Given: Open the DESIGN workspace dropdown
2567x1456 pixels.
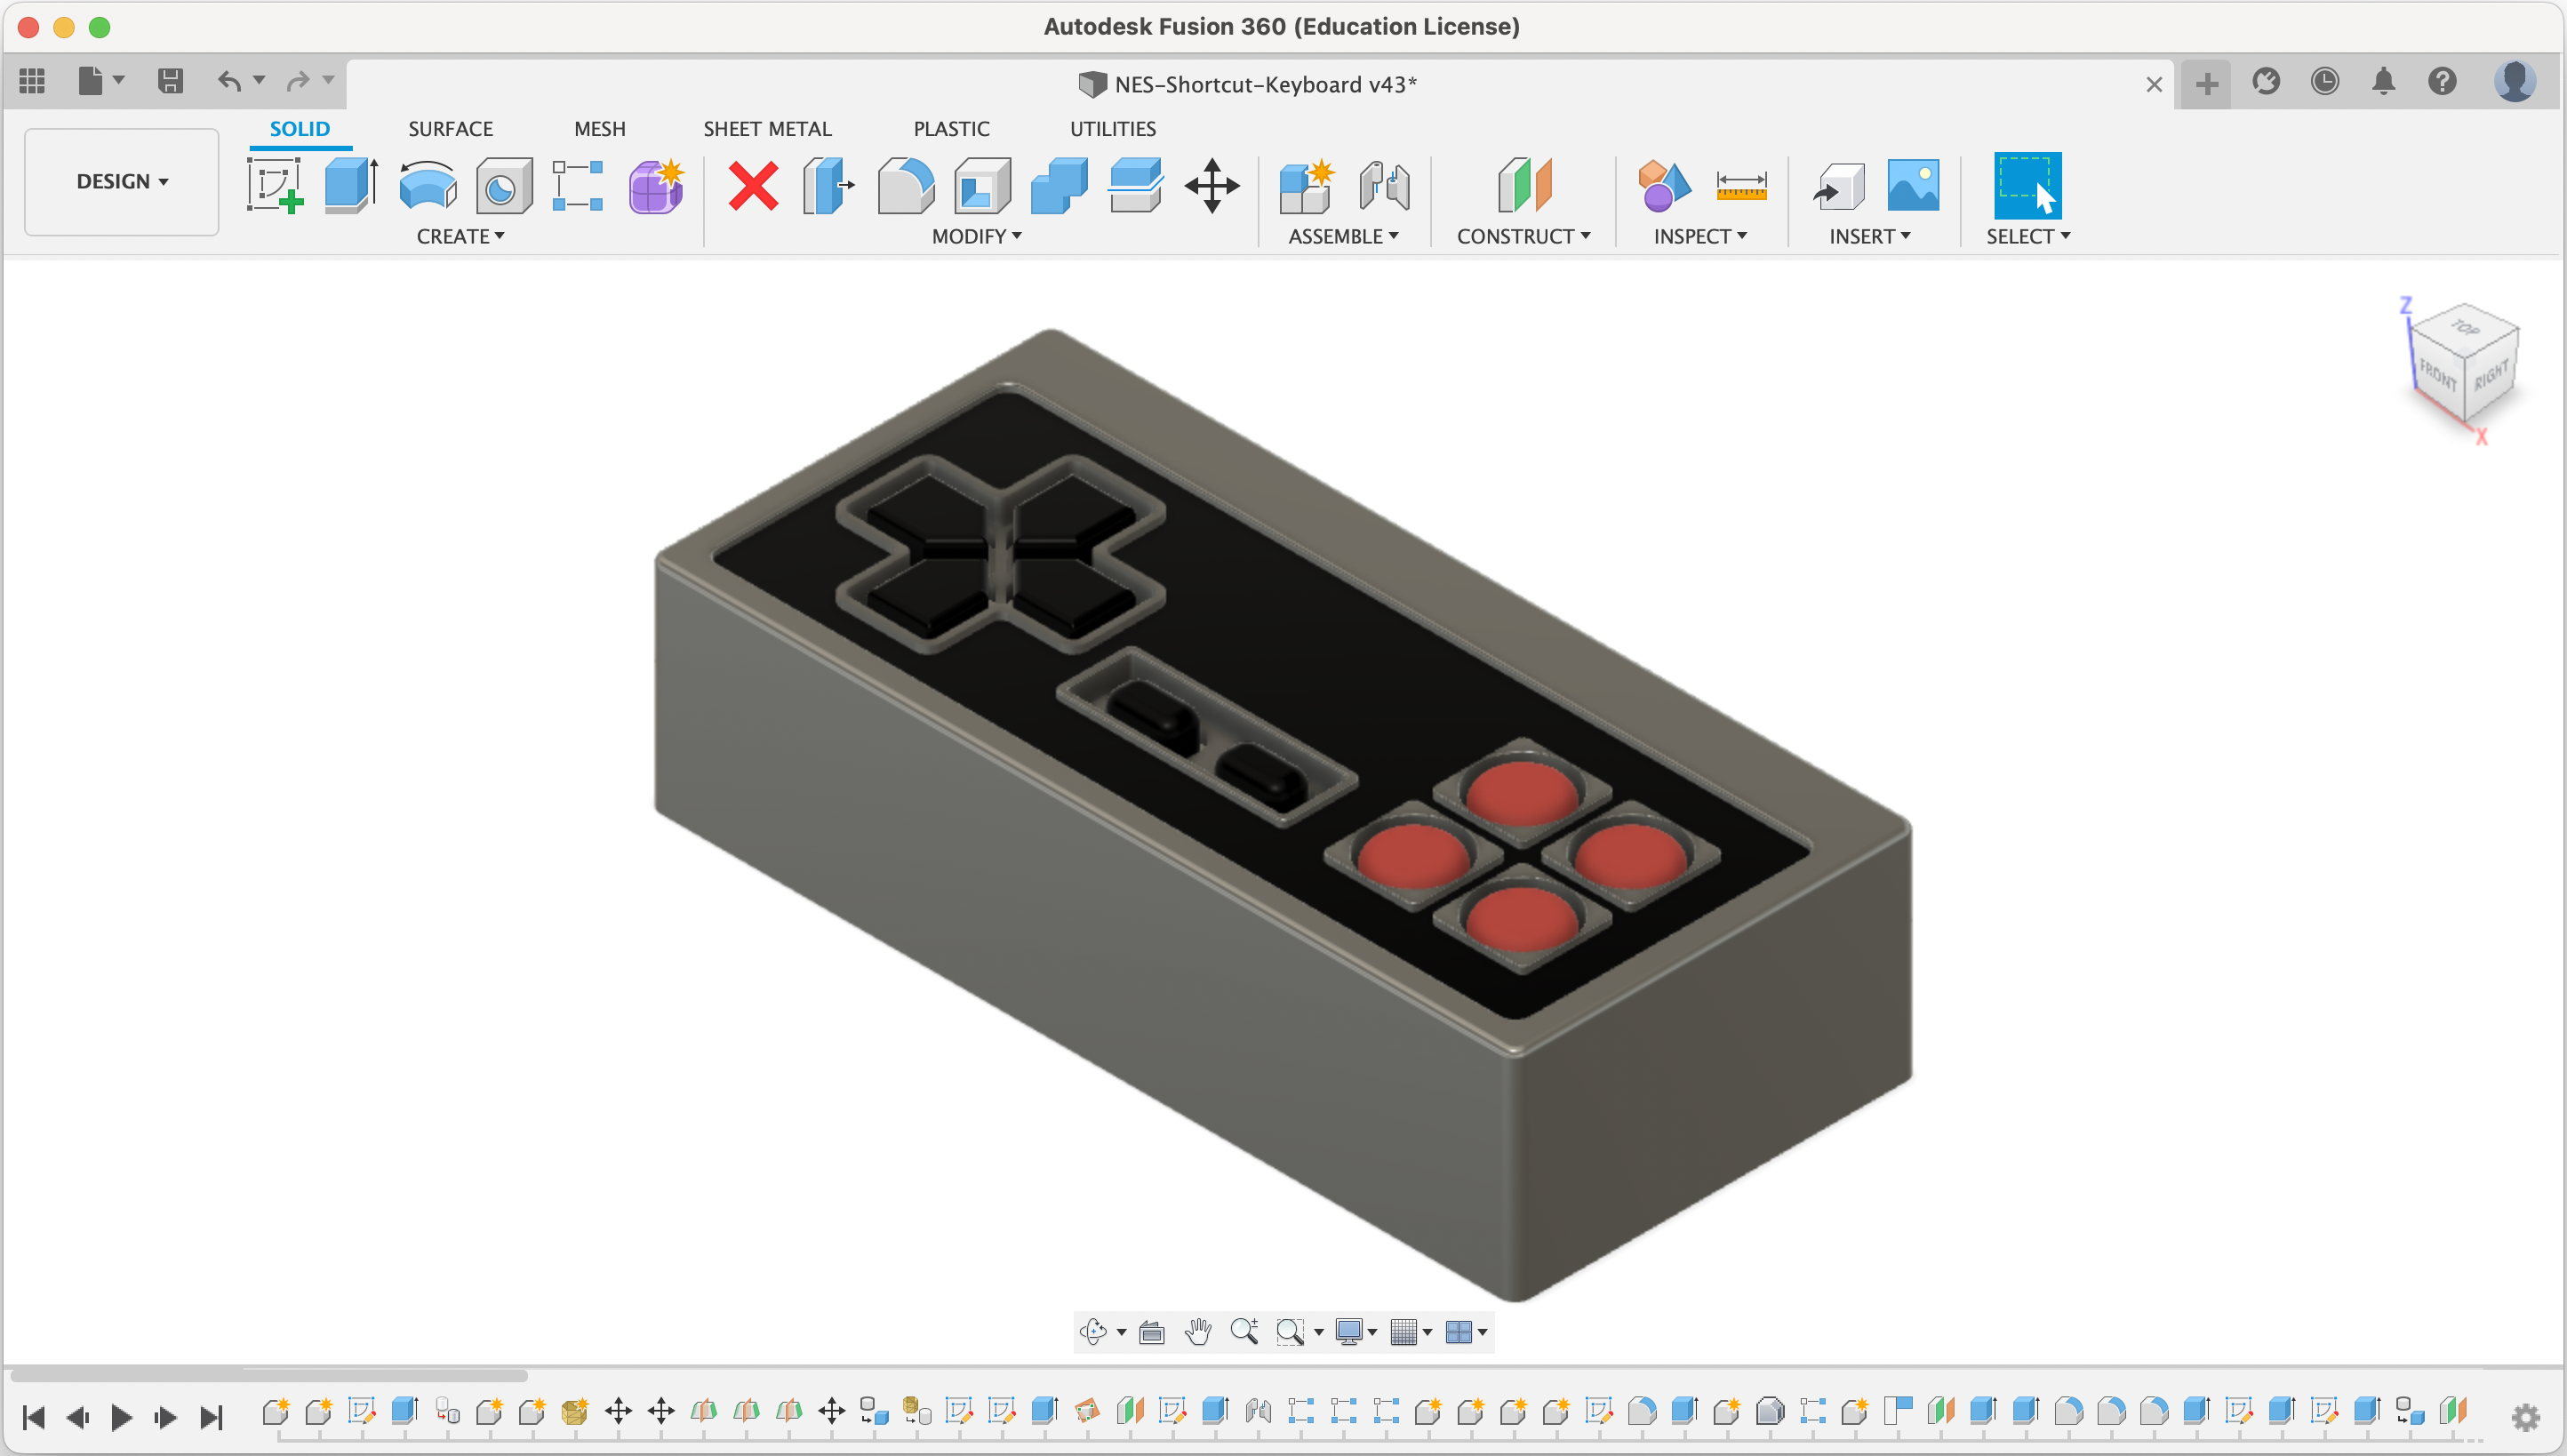Looking at the screenshot, I should 122,181.
